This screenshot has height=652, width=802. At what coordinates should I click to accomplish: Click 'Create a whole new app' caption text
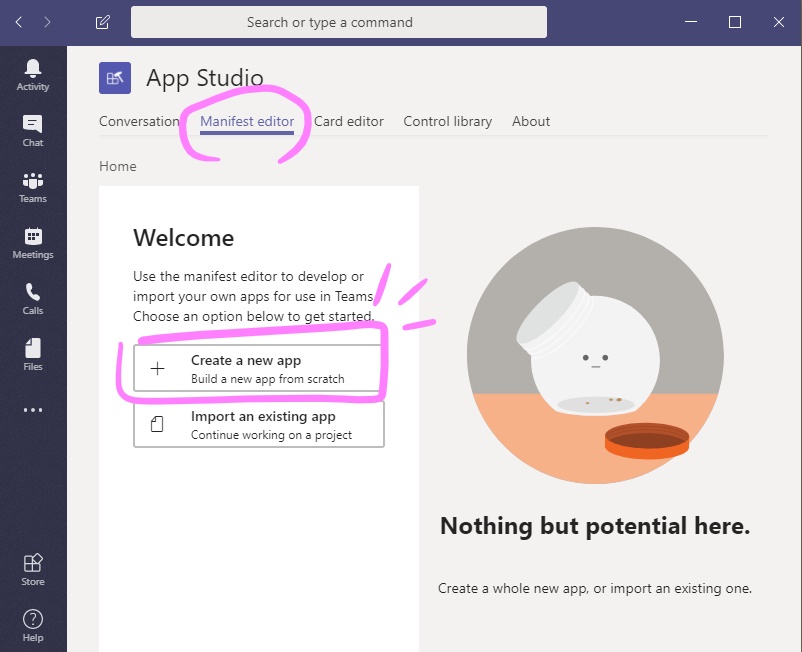coord(595,588)
